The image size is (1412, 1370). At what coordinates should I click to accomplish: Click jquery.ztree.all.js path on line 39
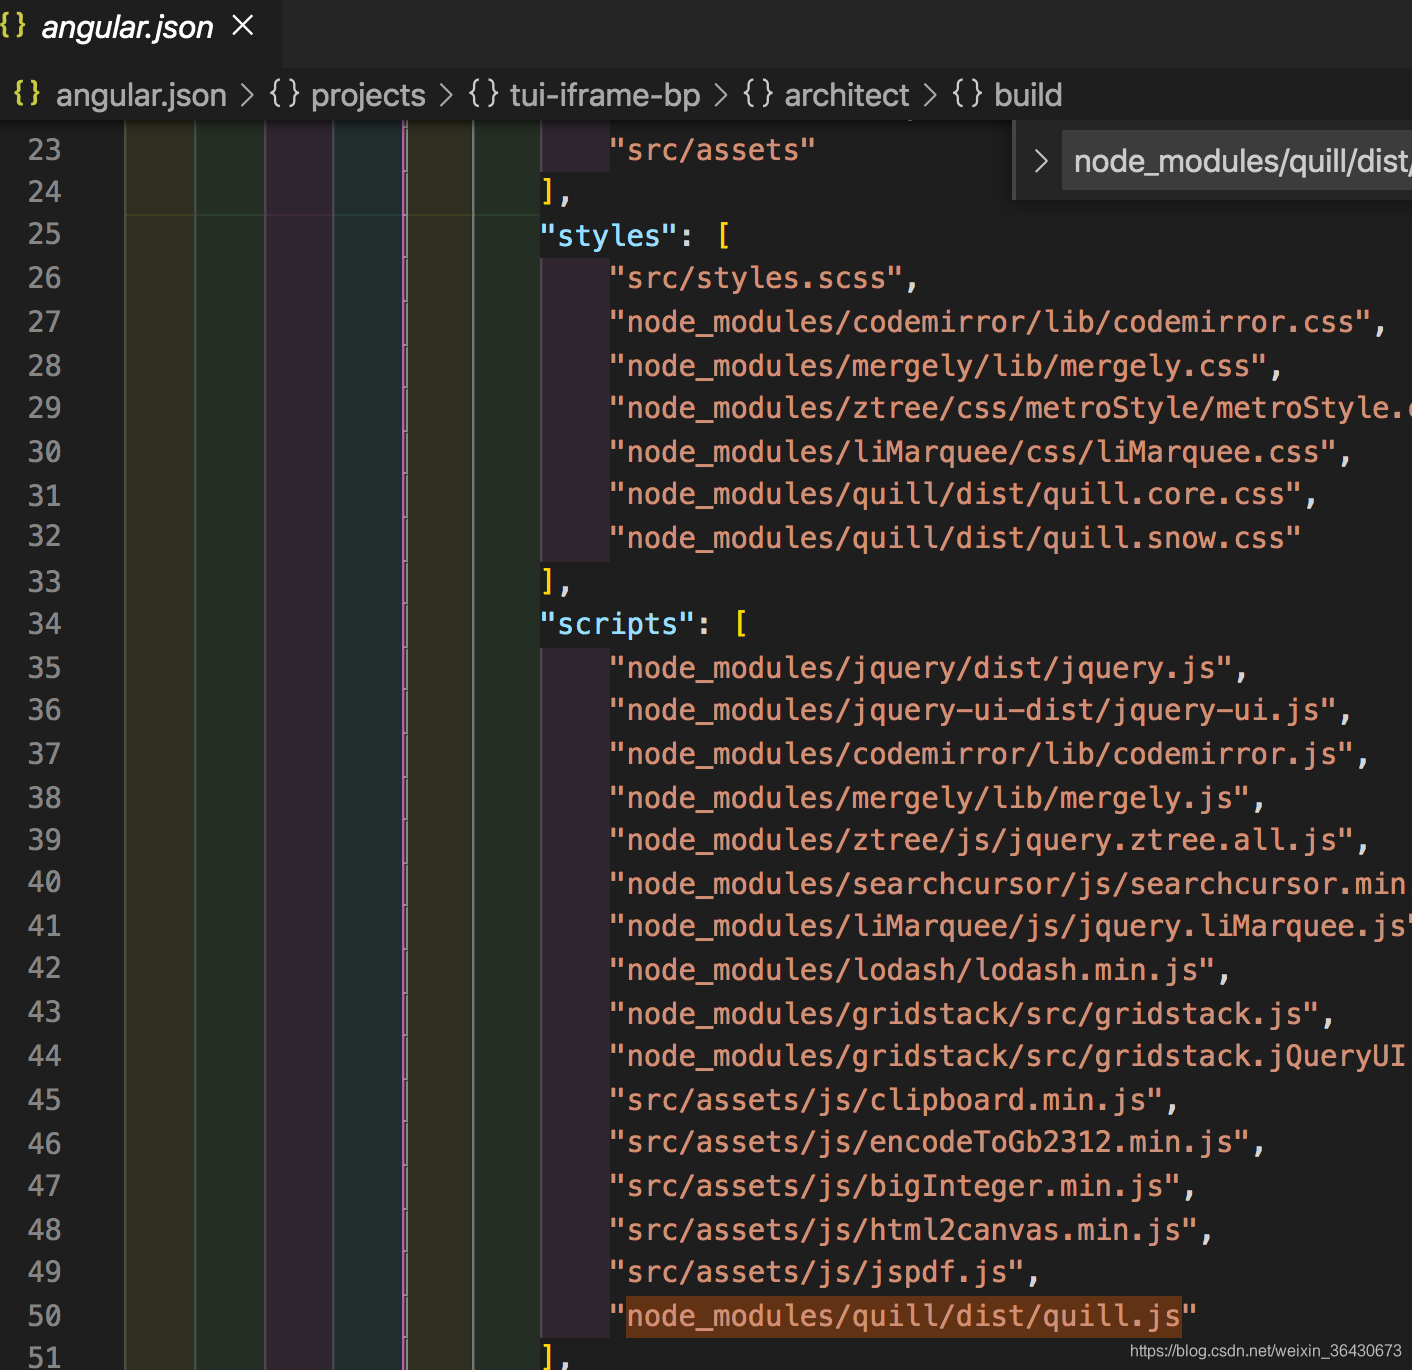[982, 840]
